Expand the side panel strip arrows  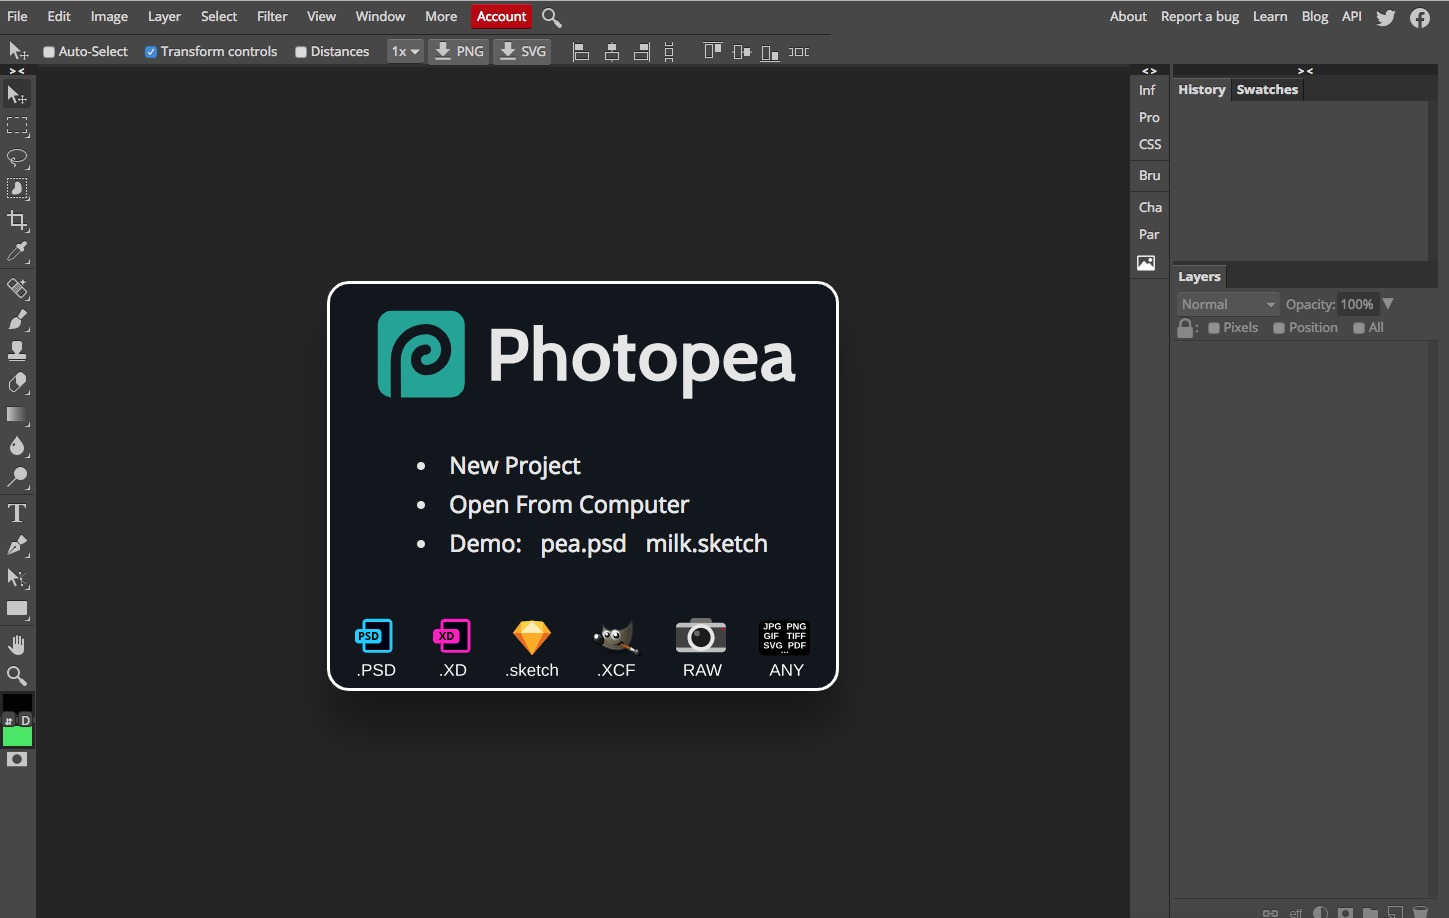1149,71
